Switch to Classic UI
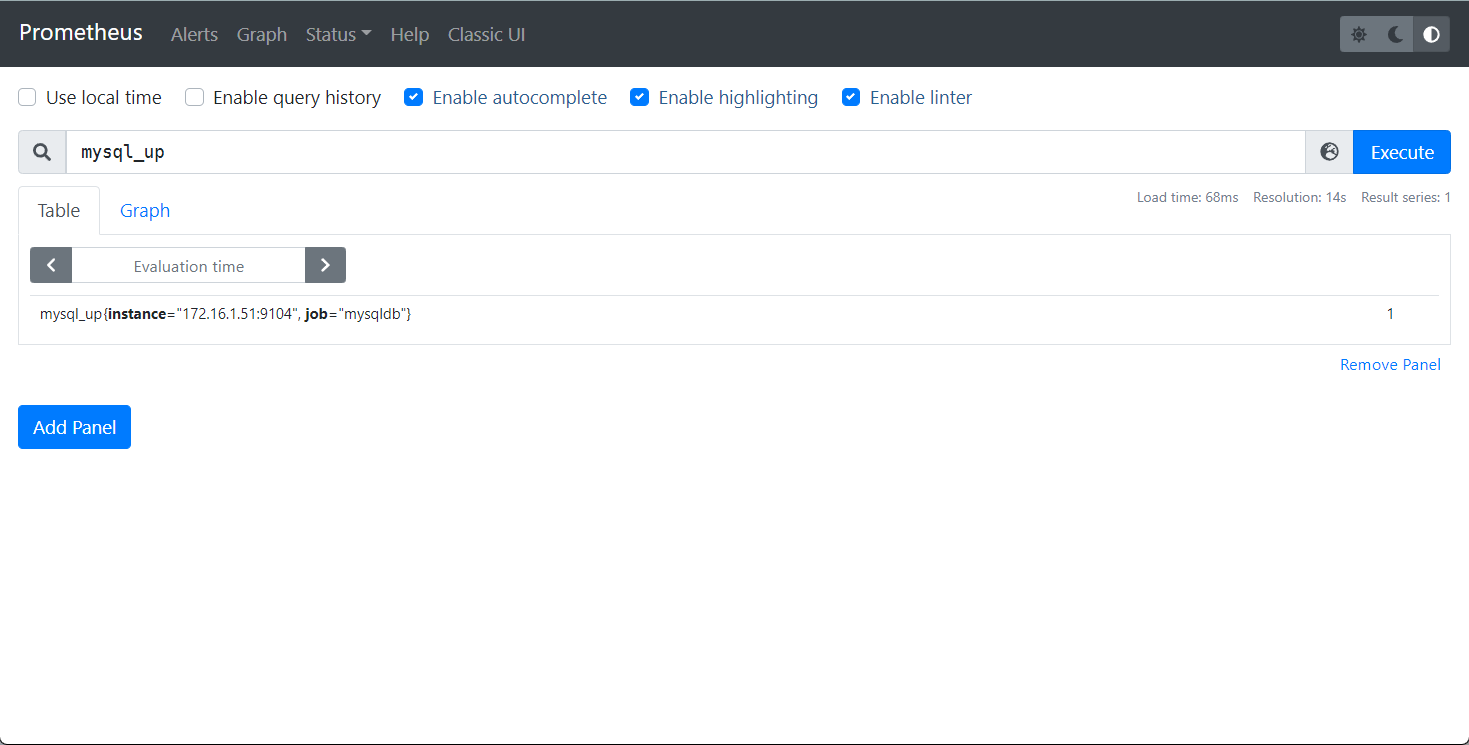The image size is (1469, 745). point(486,34)
